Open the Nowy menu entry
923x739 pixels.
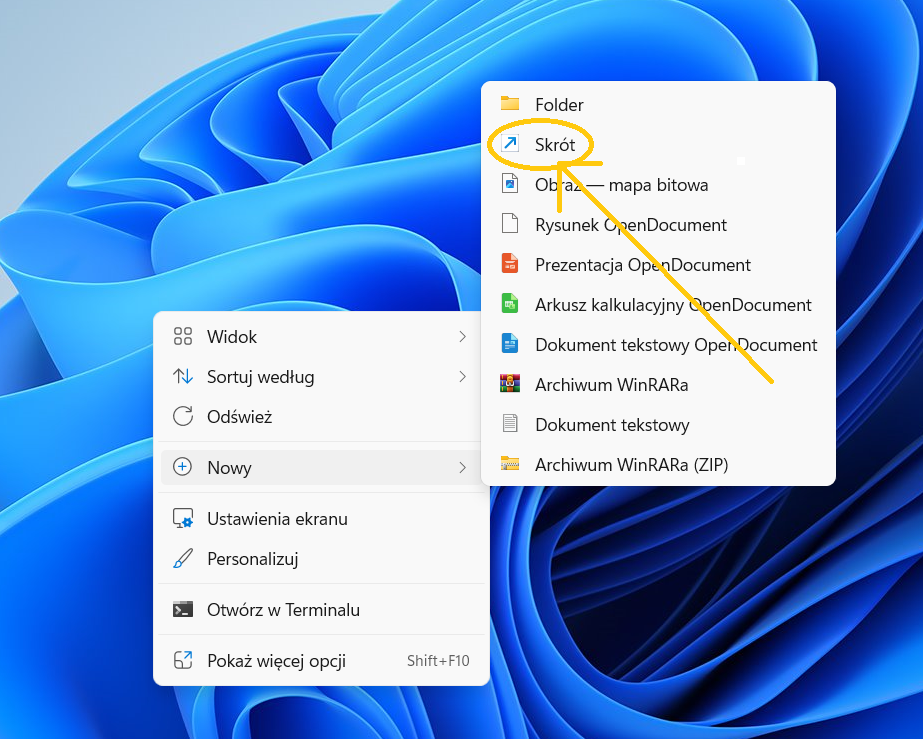[321, 467]
